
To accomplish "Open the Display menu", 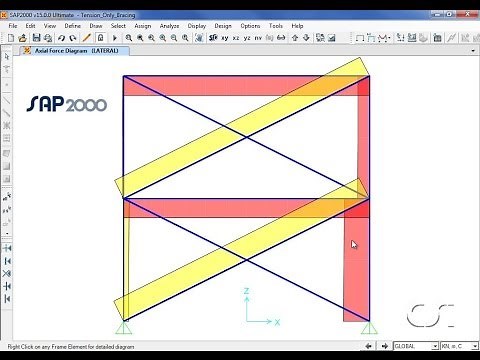I will 197,26.
